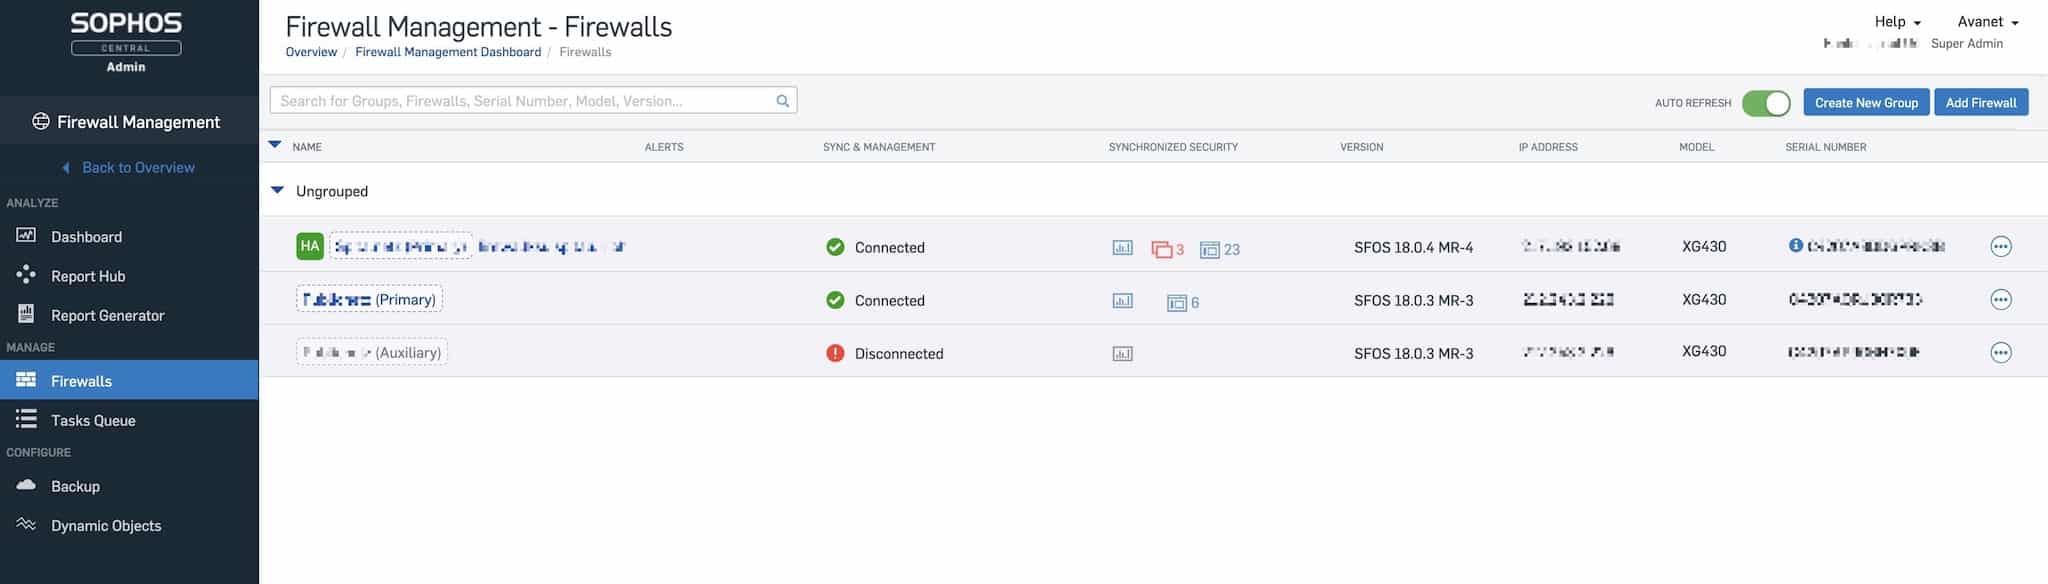This screenshot has width=2048, height=584.
Task: Open more options for Auxiliary firewall row
Action: (2000, 352)
